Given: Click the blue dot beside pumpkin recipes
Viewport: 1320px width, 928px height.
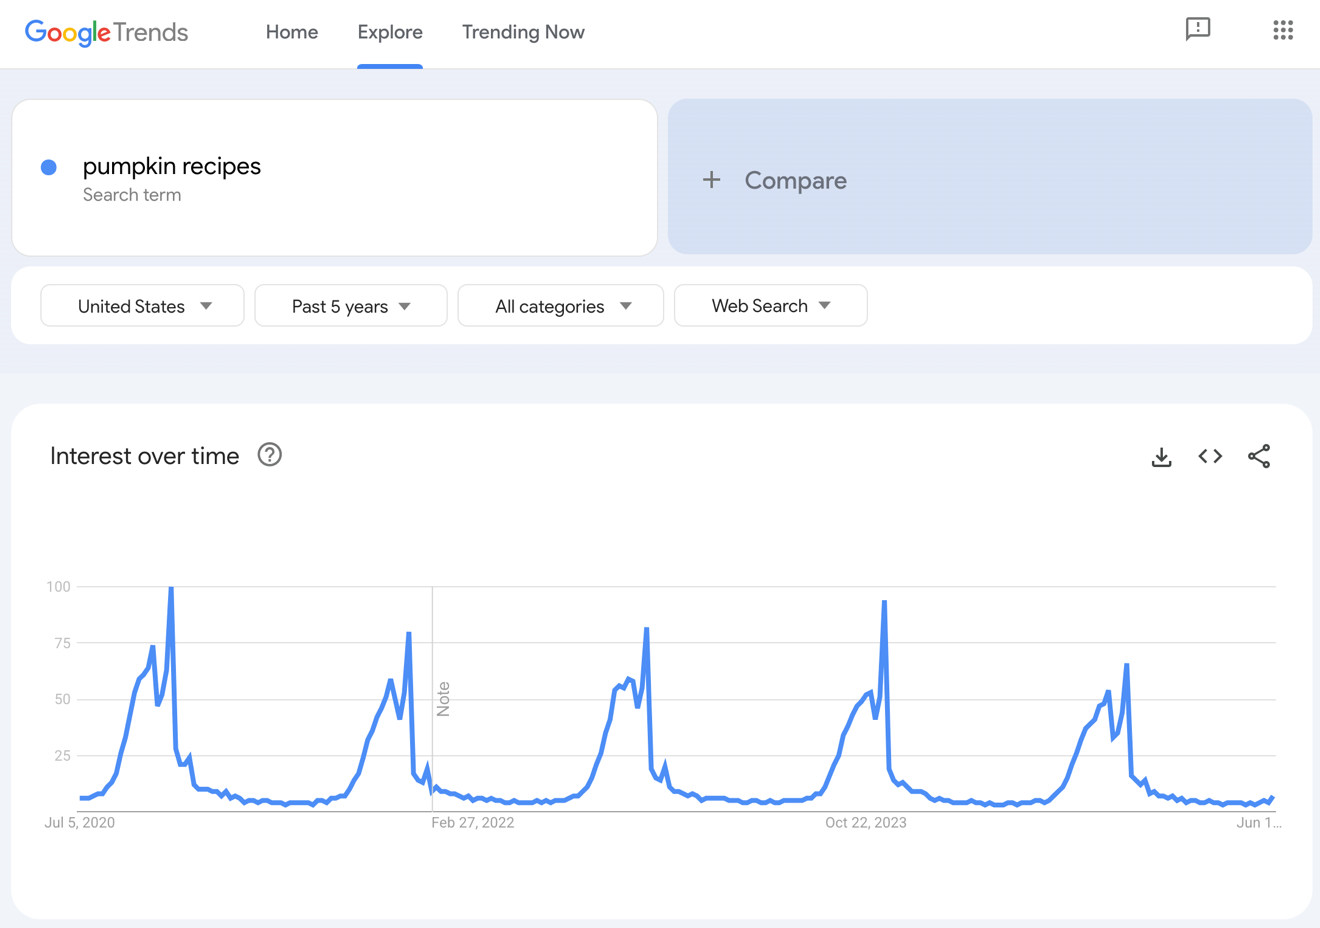Looking at the screenshot, I should pos(48,167).
